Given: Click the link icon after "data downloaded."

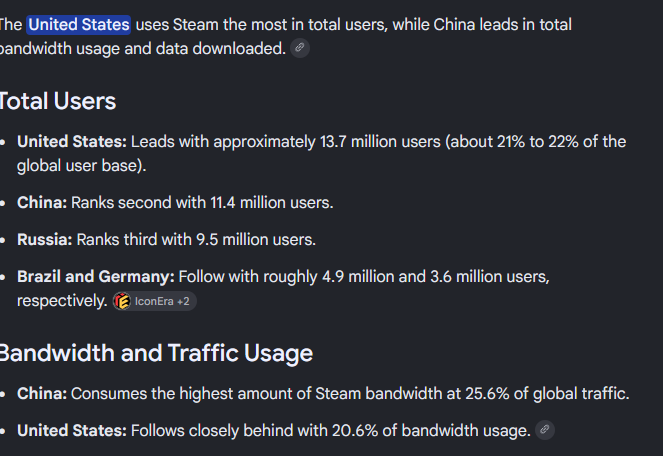Looking at the screenshot, I should (300, 48).
